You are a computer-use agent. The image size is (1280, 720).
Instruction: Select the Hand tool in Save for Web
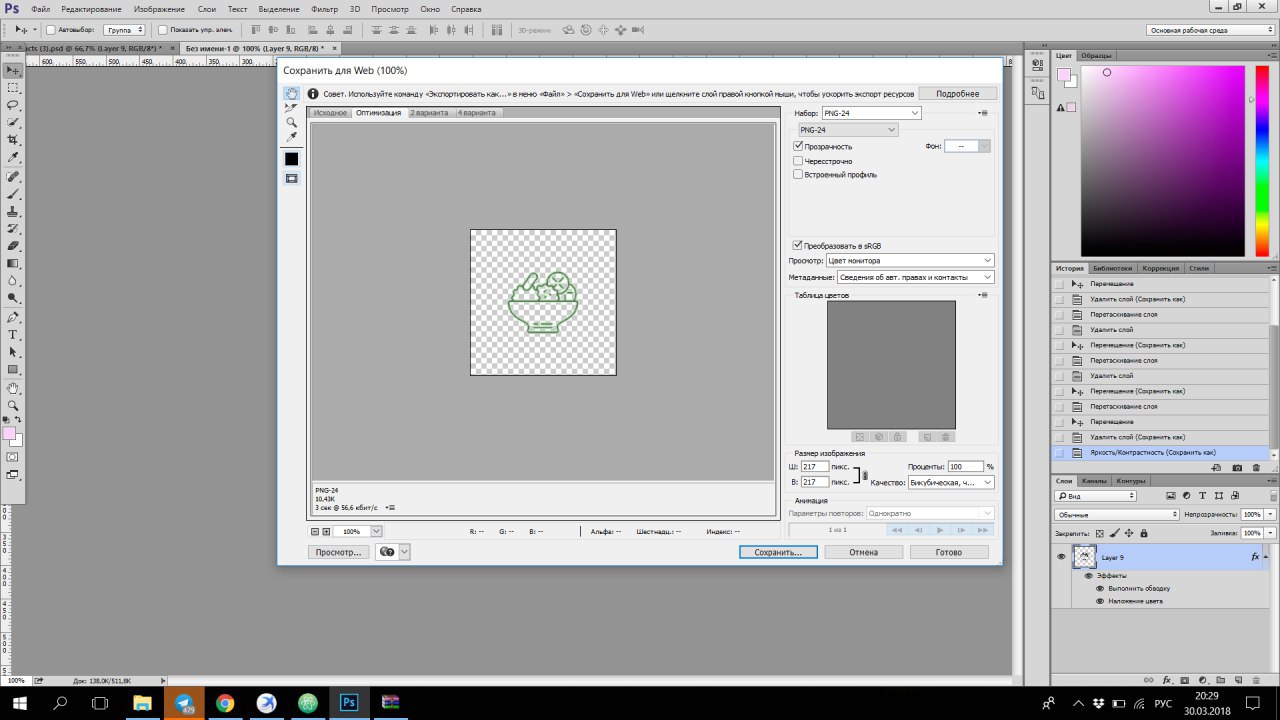291,94
